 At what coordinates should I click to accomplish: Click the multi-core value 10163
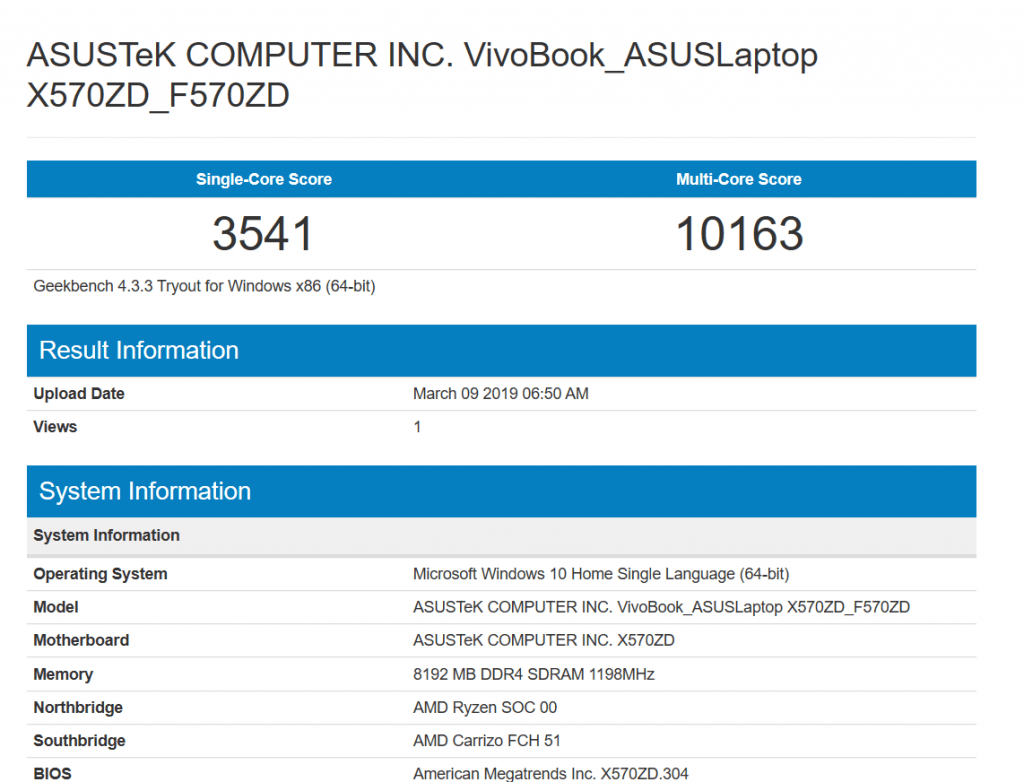tap(739, 234)
